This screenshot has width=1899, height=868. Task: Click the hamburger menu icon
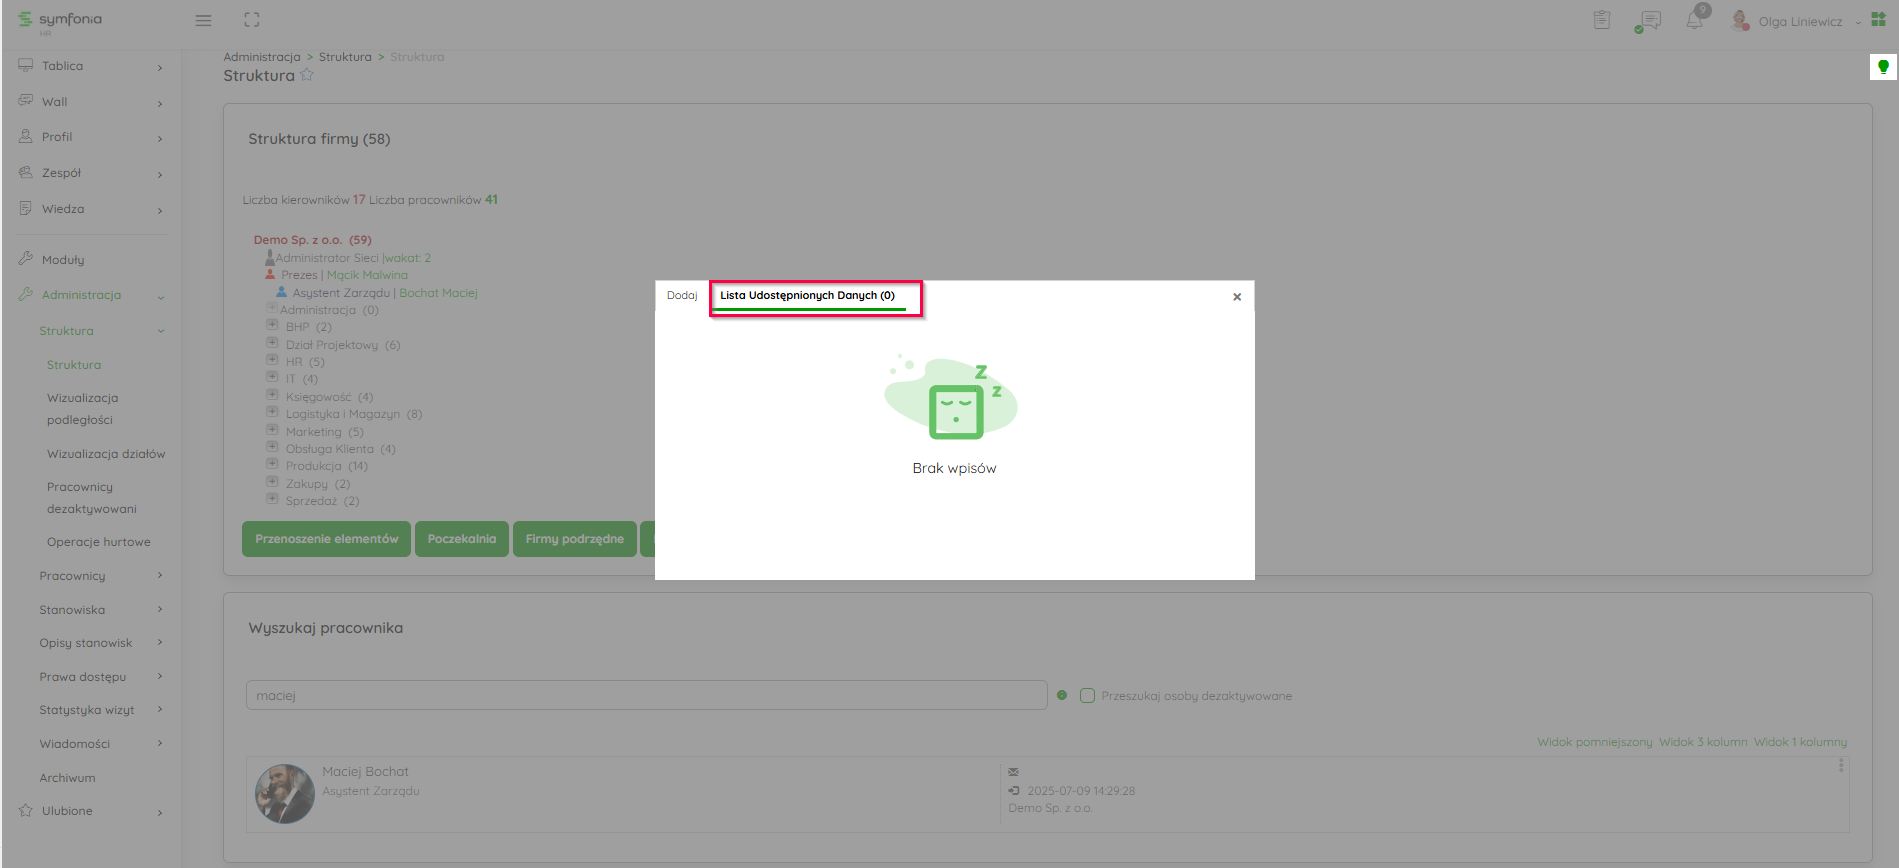click(x=203, y=20)
